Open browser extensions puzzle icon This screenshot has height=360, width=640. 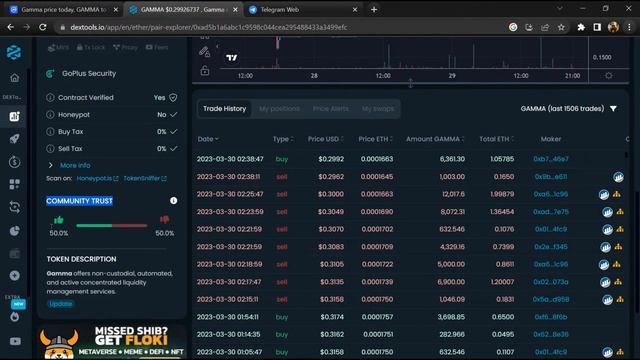click(x=581, y=27)
